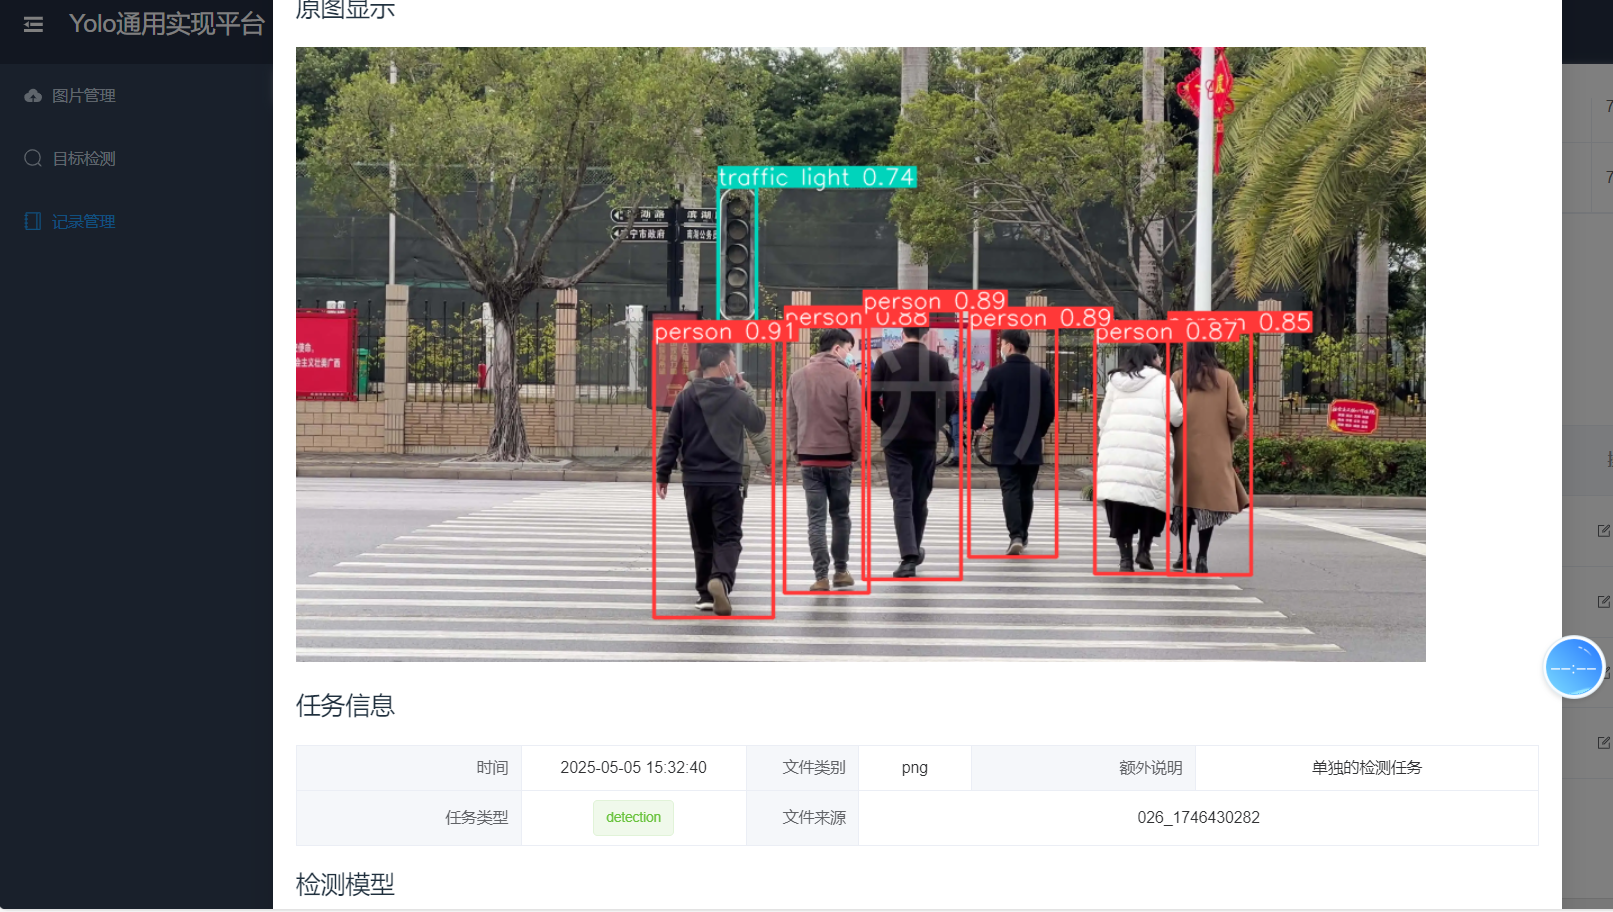Collapse the sidebar using the hamburger icon
This screenshot has height=912, width=1613.
click(x=33, y=24)
